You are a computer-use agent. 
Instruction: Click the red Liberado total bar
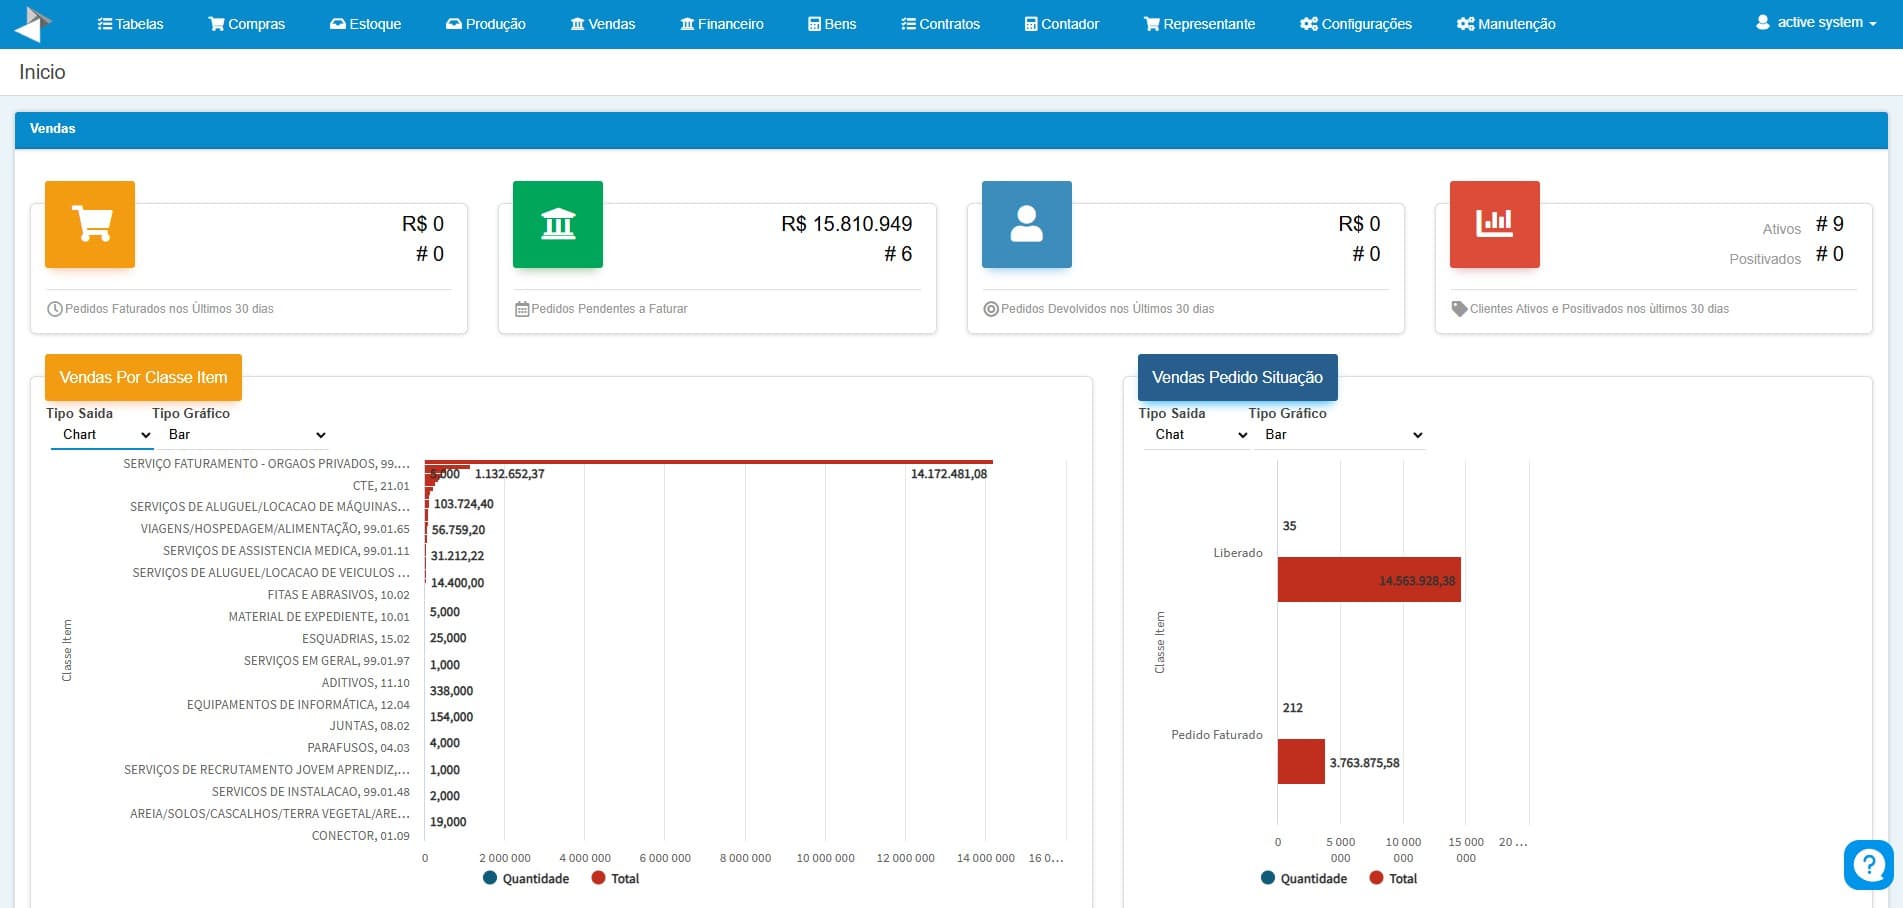(x=1369, y=580)
